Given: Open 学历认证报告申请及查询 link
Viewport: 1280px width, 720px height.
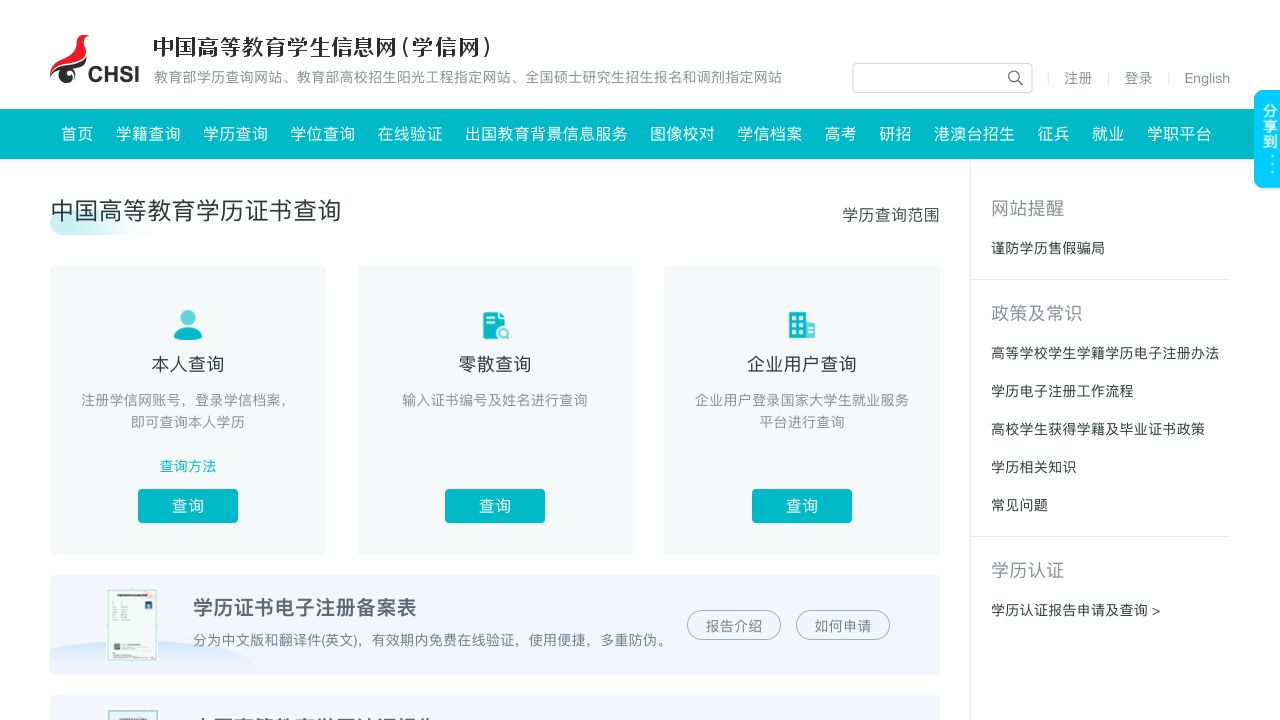Looking at the screenshot, I should [1076, 610].
